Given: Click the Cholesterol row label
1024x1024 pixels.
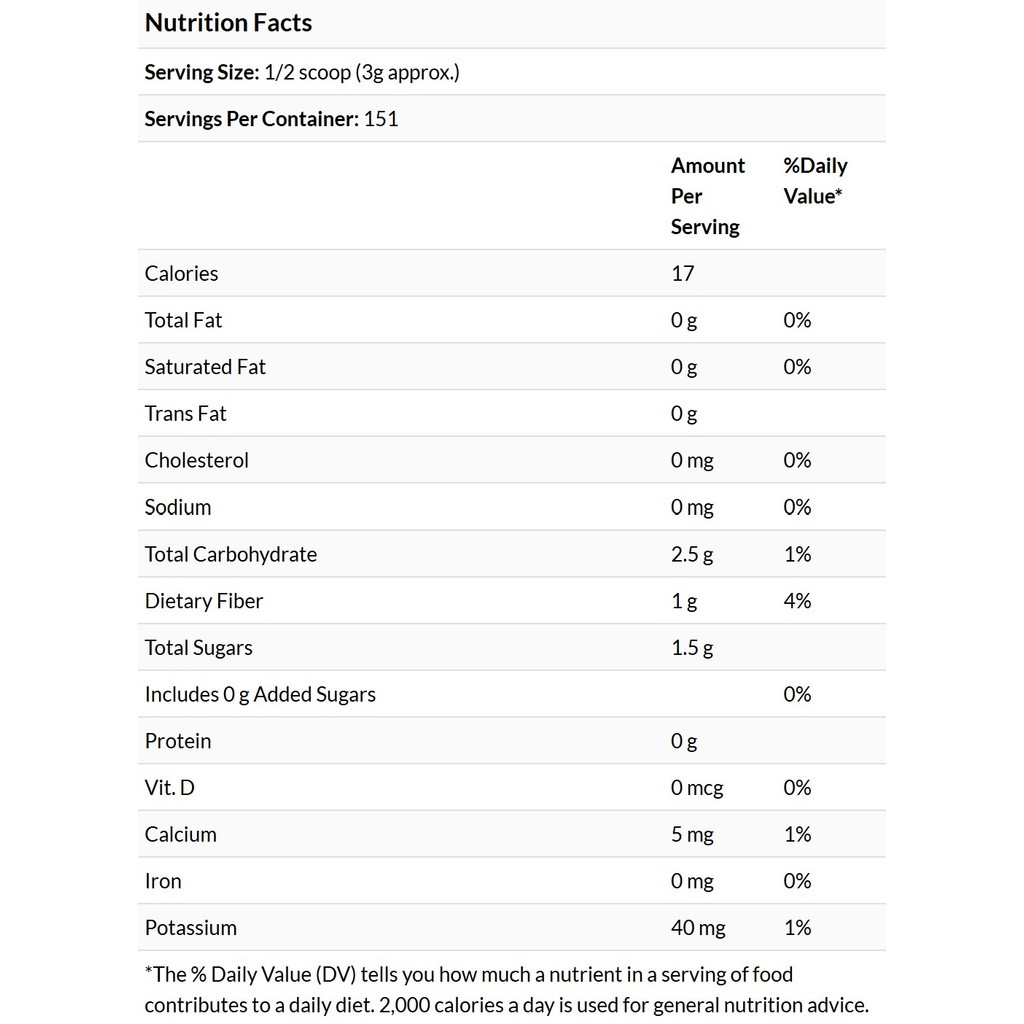Looking at the screenshot, I should 196,460.
